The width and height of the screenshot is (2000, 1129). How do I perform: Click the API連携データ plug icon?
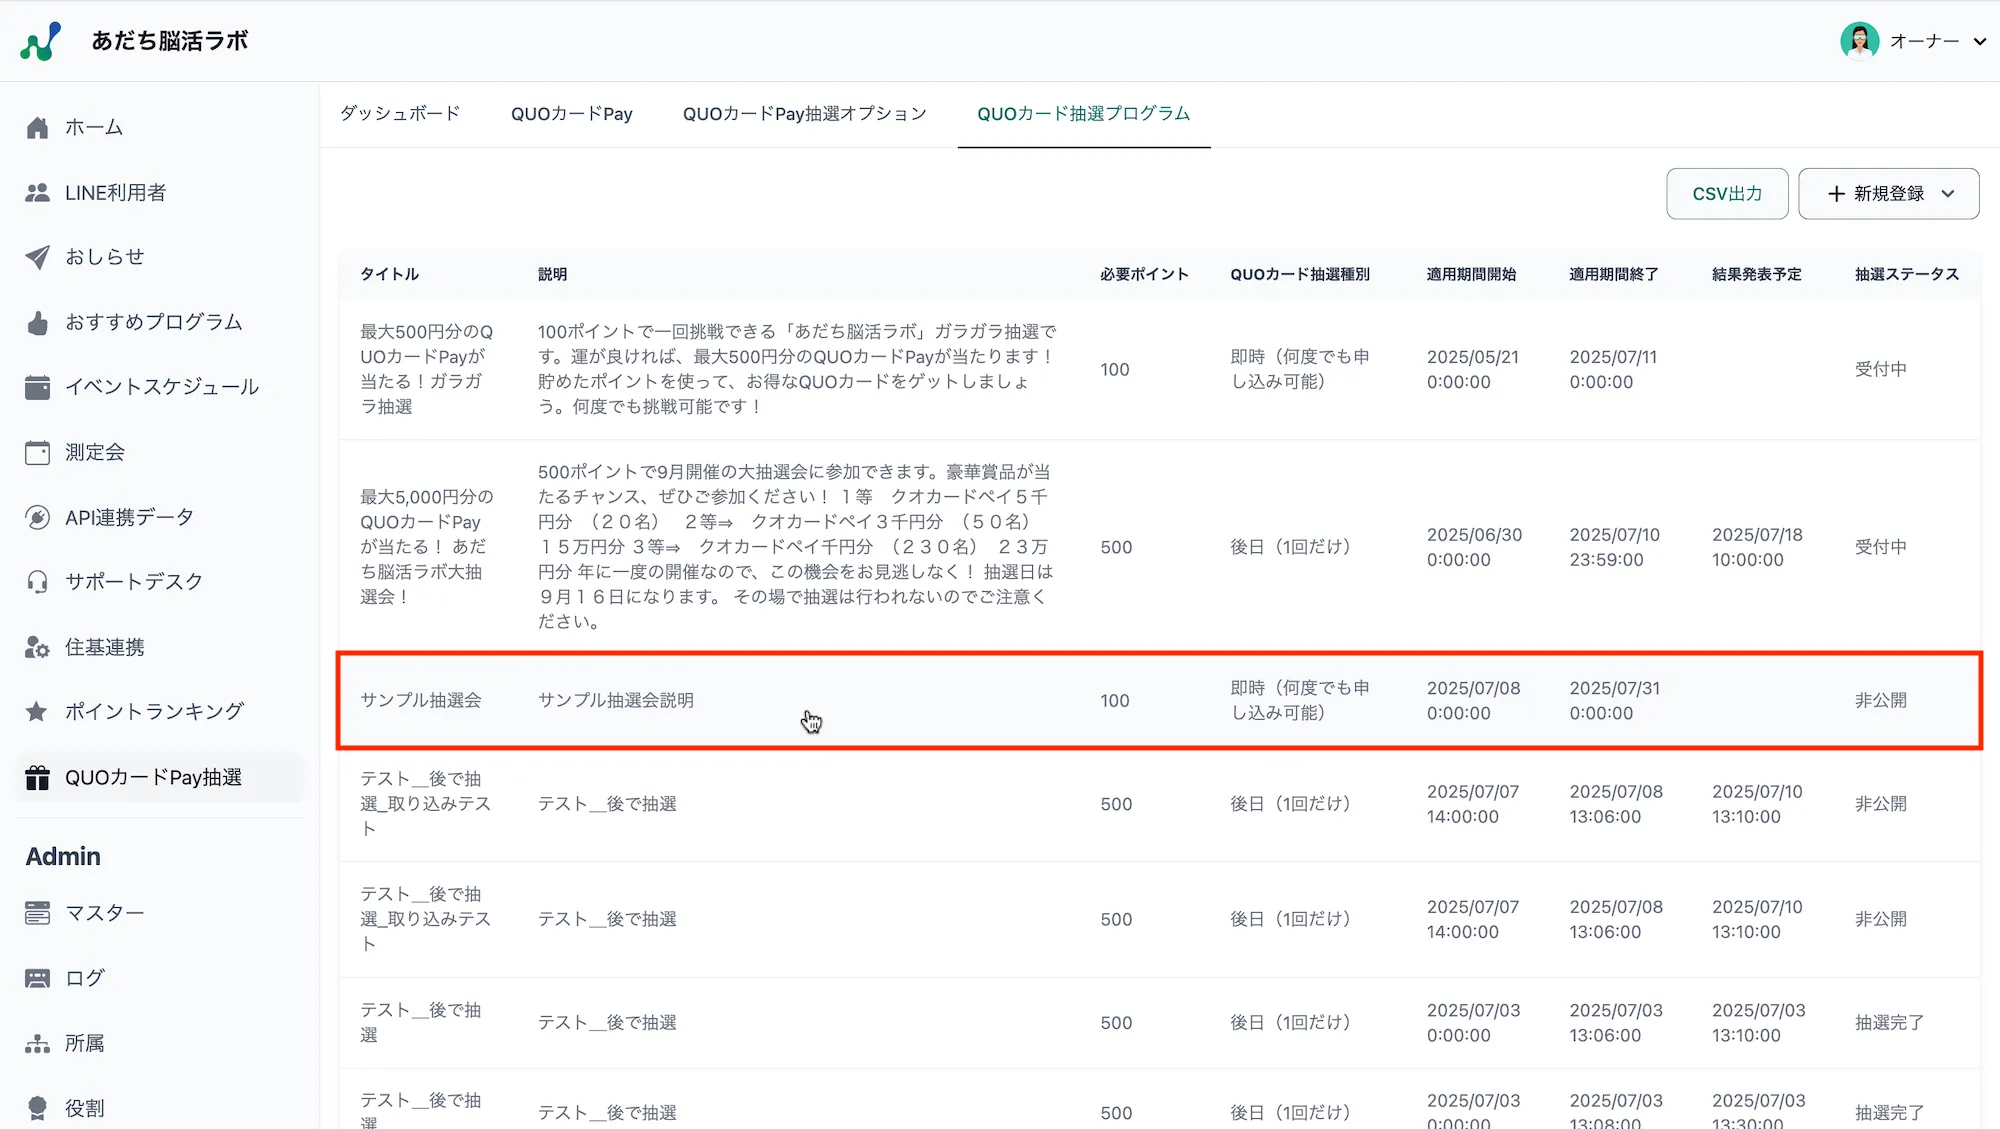tap(37, 518)
